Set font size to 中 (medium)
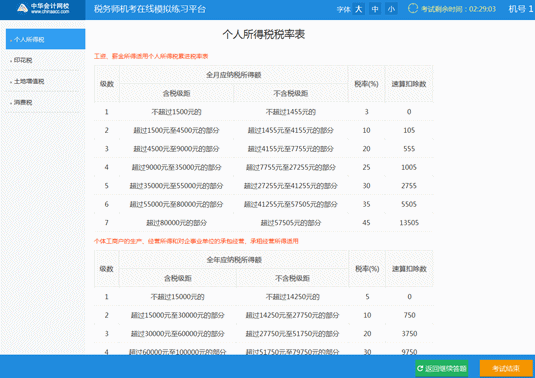 (x=375, y=9)
